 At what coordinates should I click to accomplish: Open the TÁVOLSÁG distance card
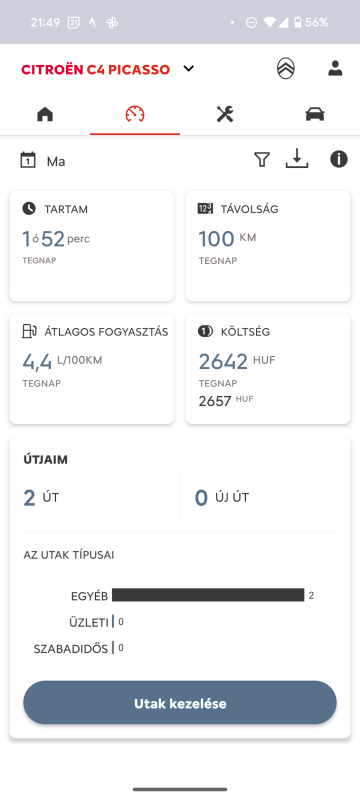pos(268,246)
